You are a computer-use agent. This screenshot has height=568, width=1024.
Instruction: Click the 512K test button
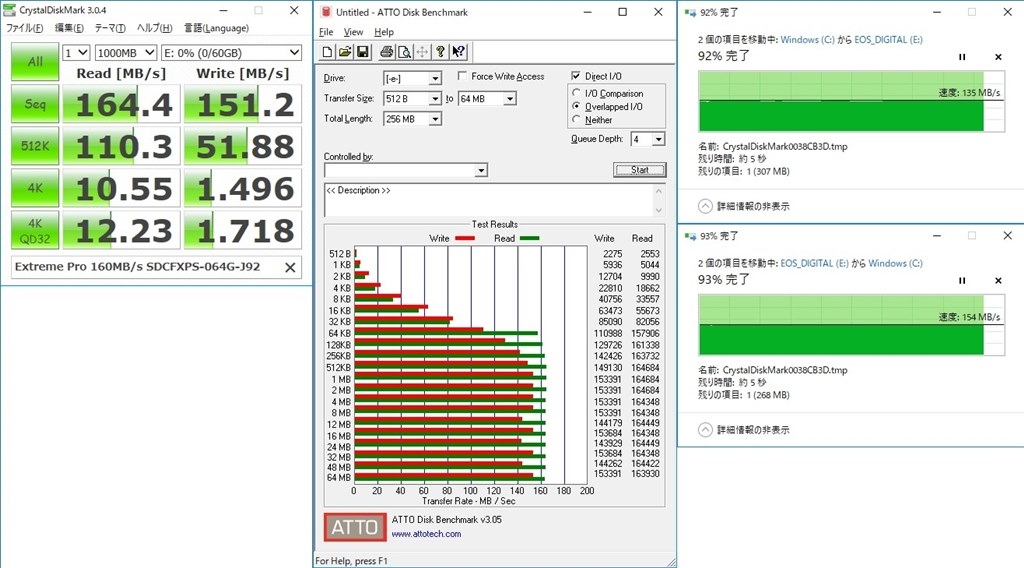click(35, 146)
